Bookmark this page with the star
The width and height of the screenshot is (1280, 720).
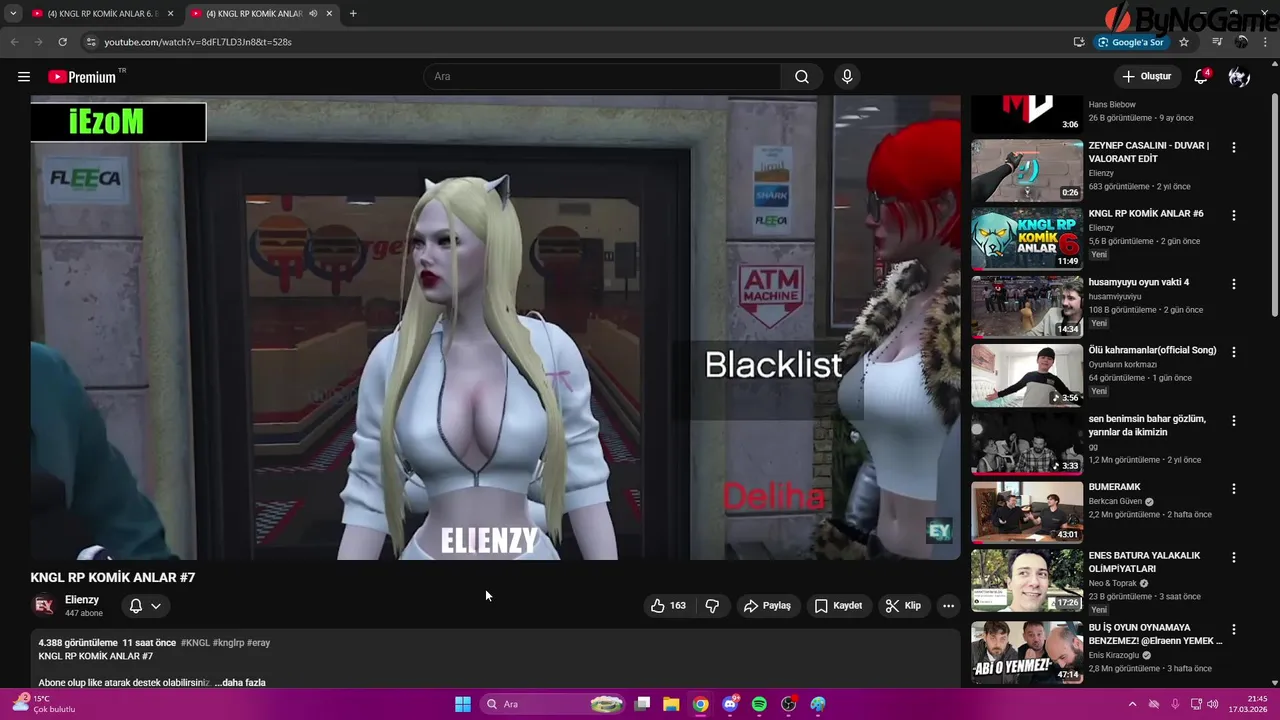(1184, 42)
